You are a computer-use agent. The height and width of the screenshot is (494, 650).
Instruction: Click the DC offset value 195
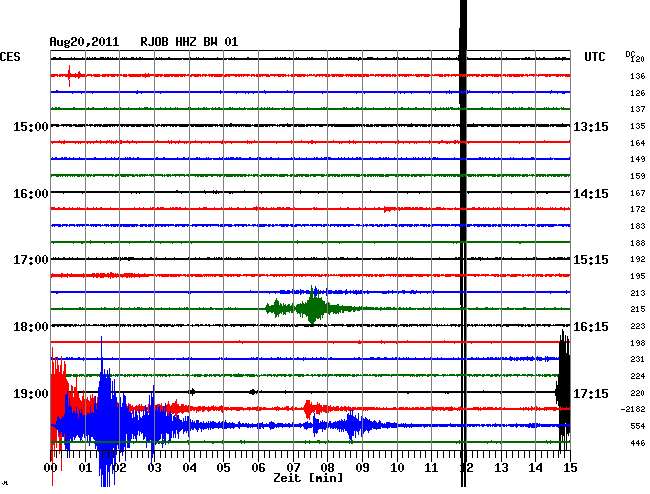(x=638, y=276)
